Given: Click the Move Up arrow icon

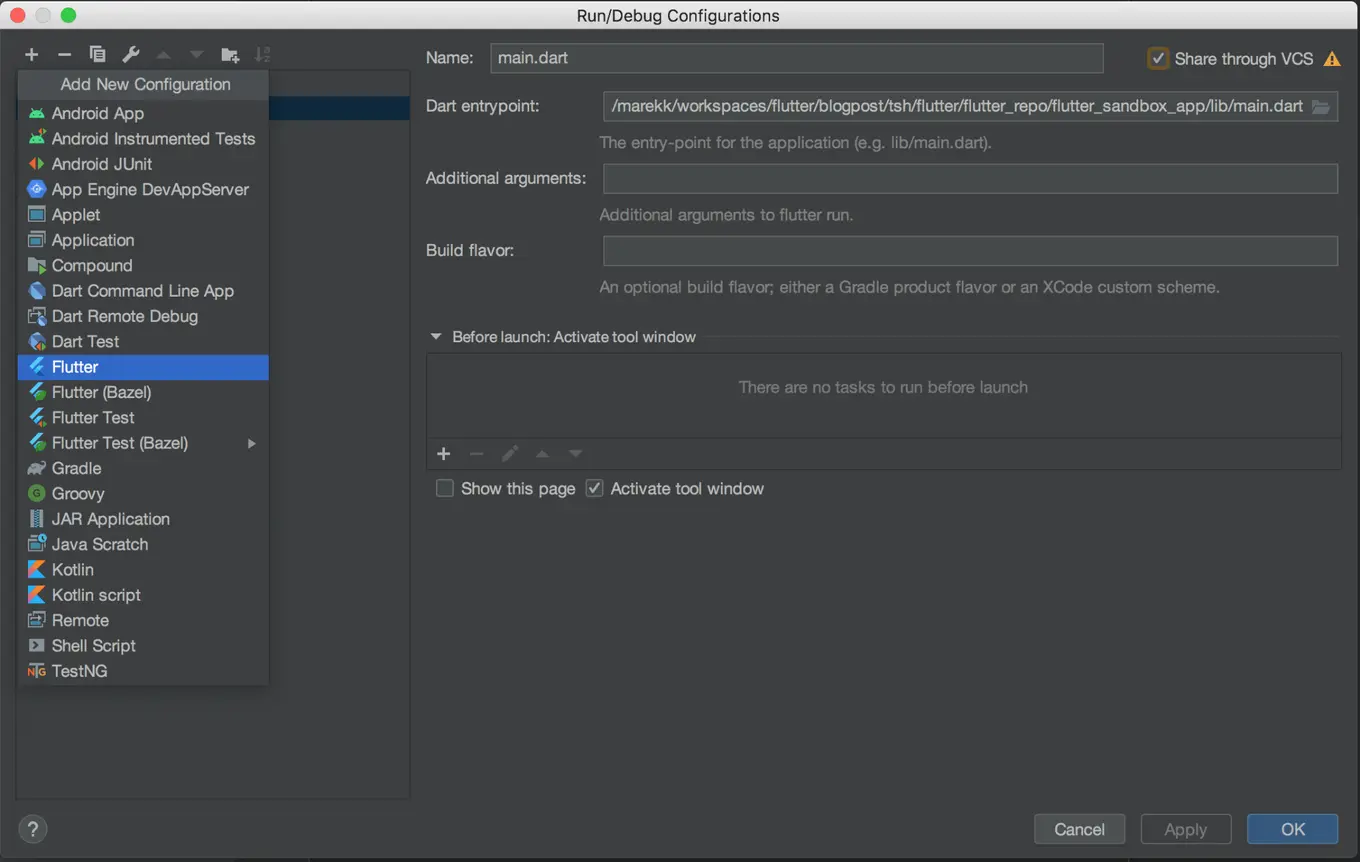Looking at the screenshot, I should point(163,54).
